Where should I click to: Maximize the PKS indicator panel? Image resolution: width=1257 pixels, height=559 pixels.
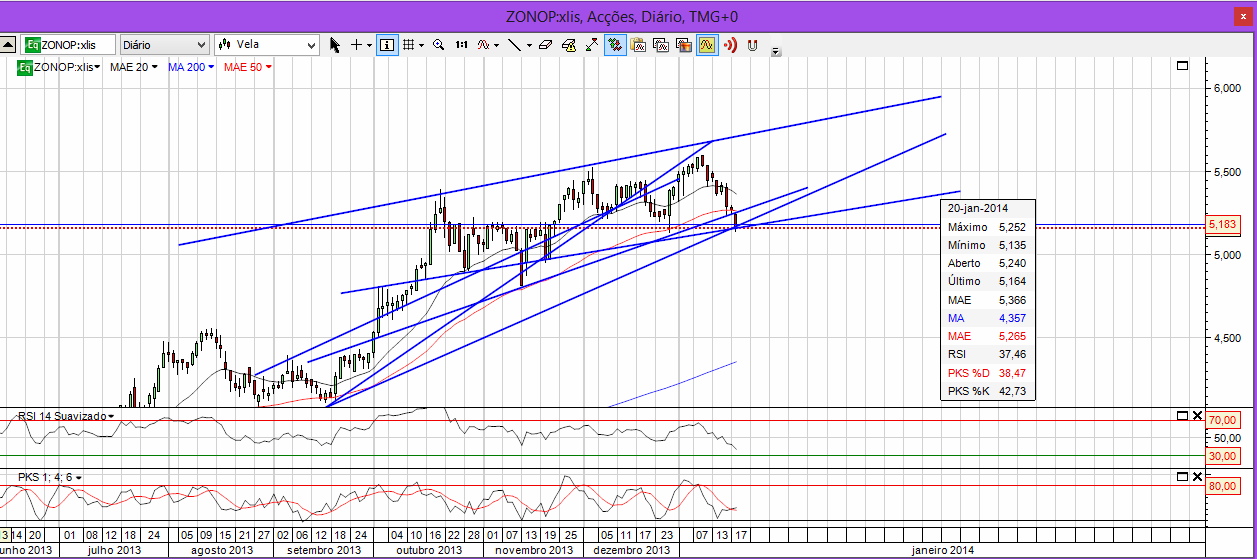(1182, 477)
